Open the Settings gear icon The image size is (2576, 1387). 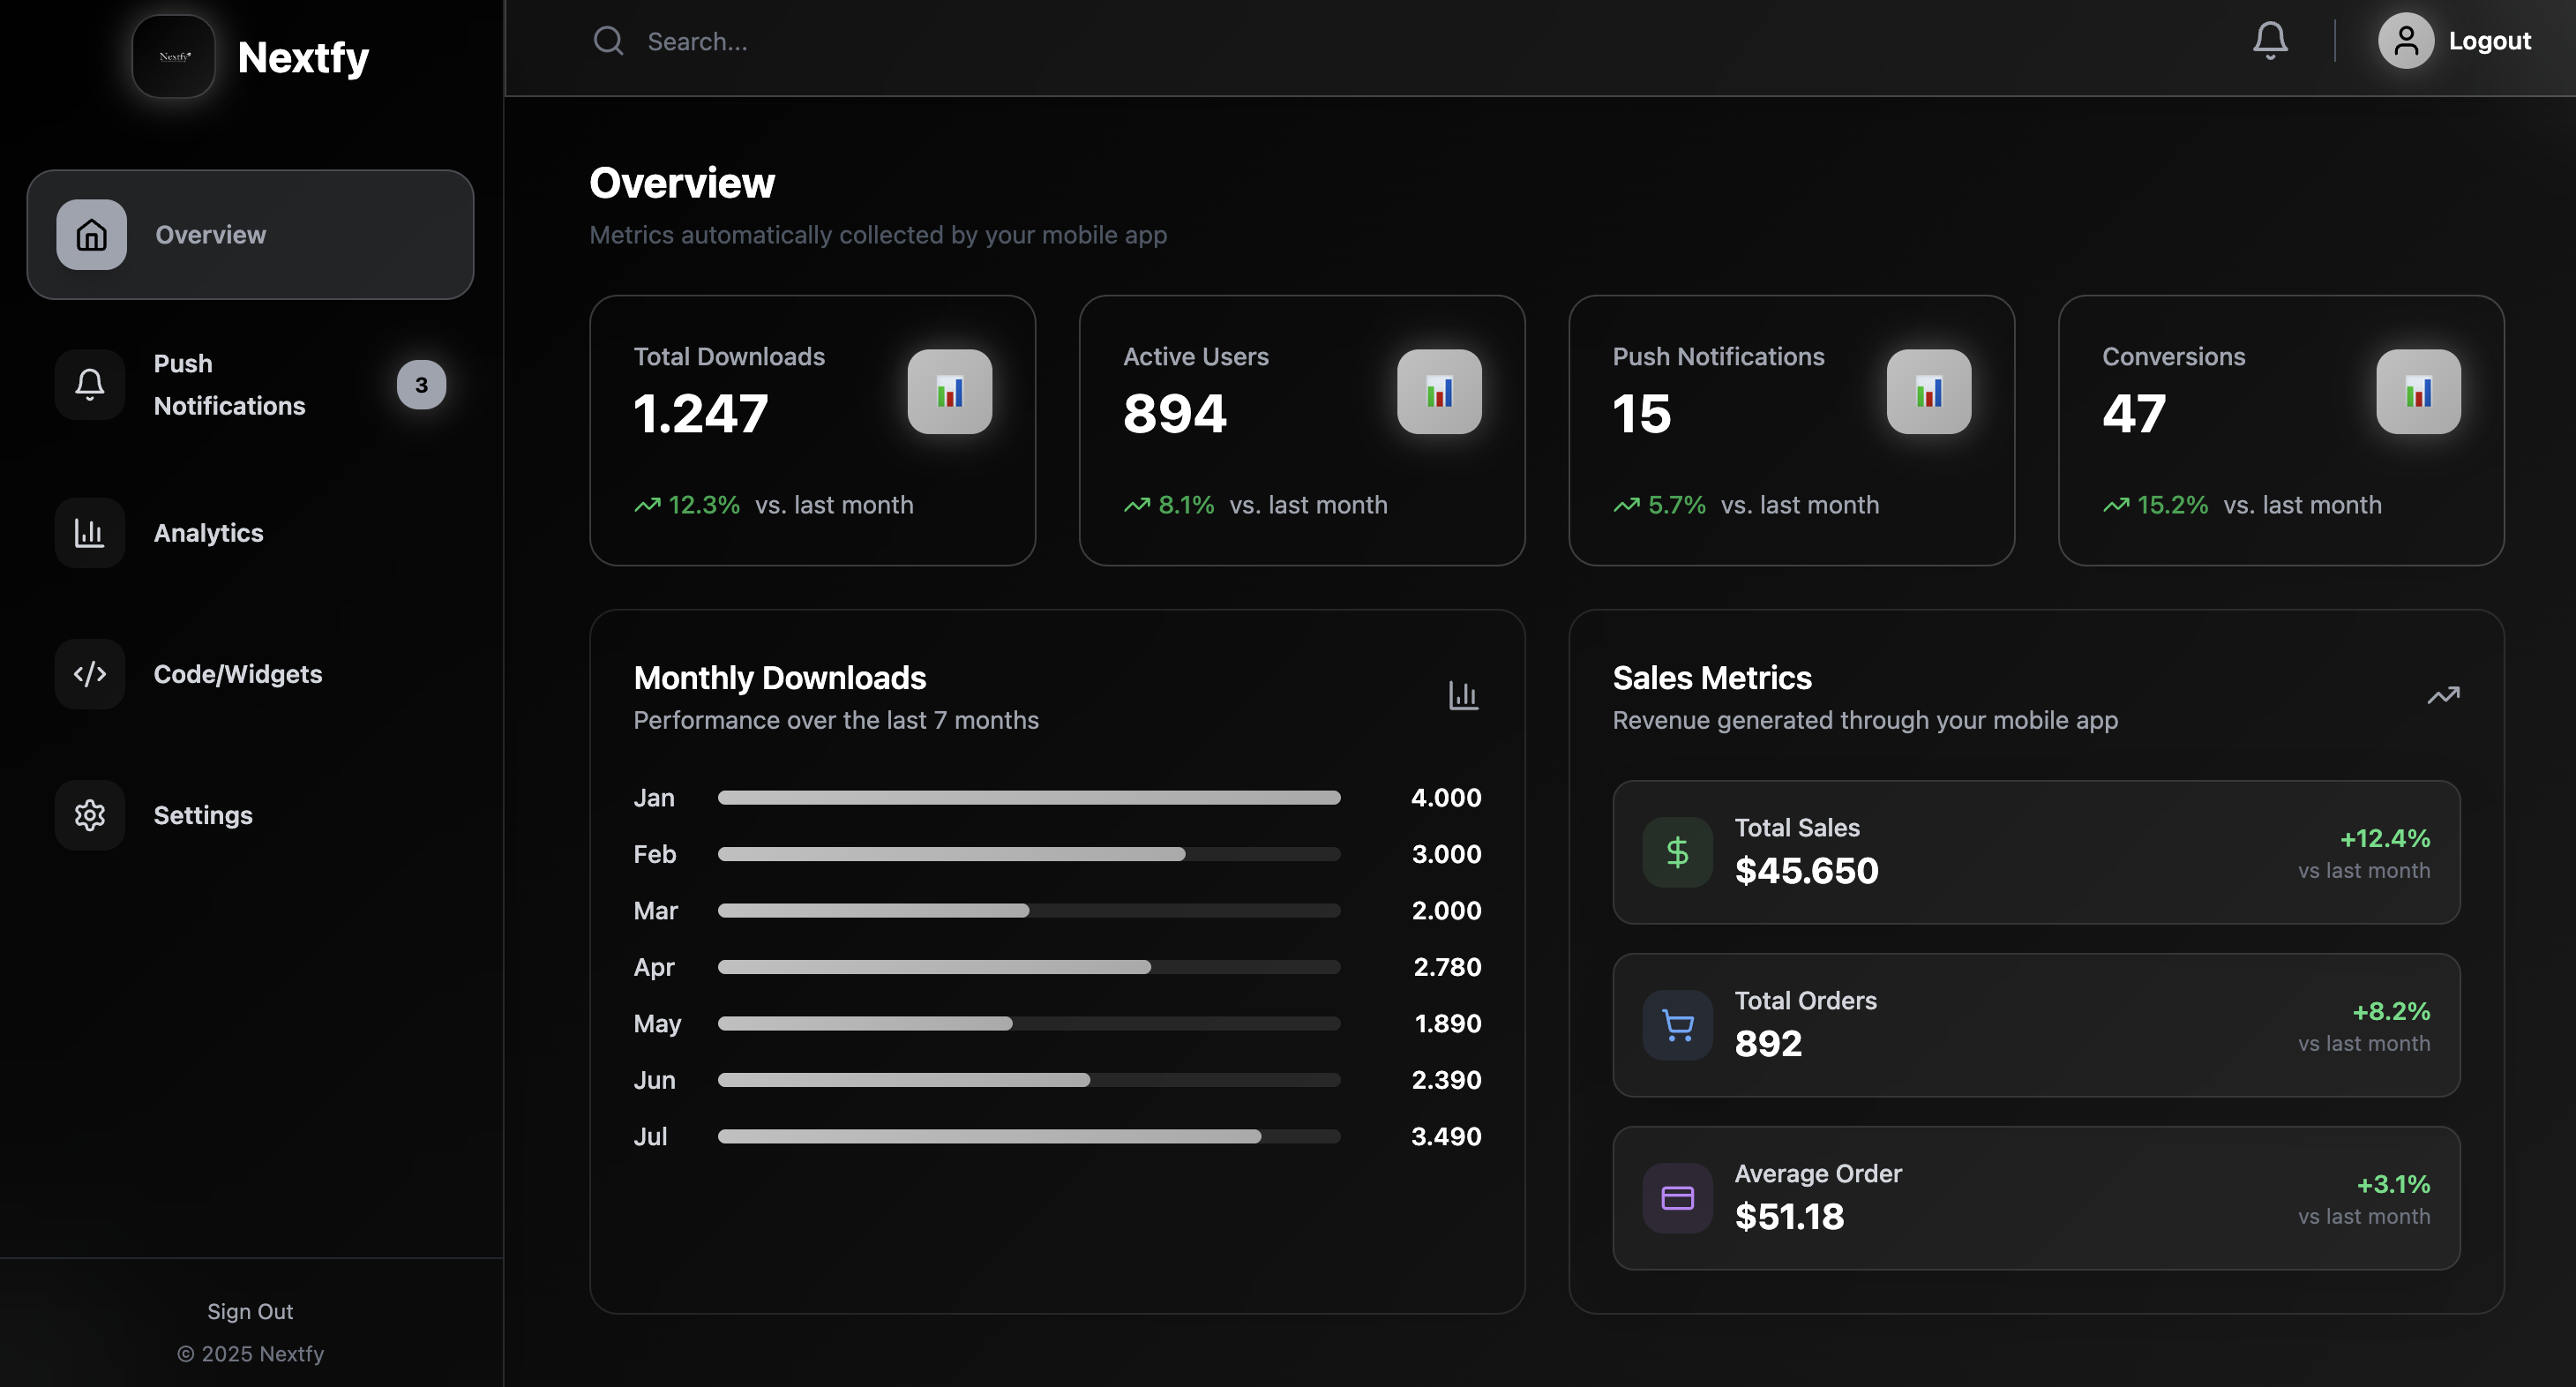click(90, 815)
